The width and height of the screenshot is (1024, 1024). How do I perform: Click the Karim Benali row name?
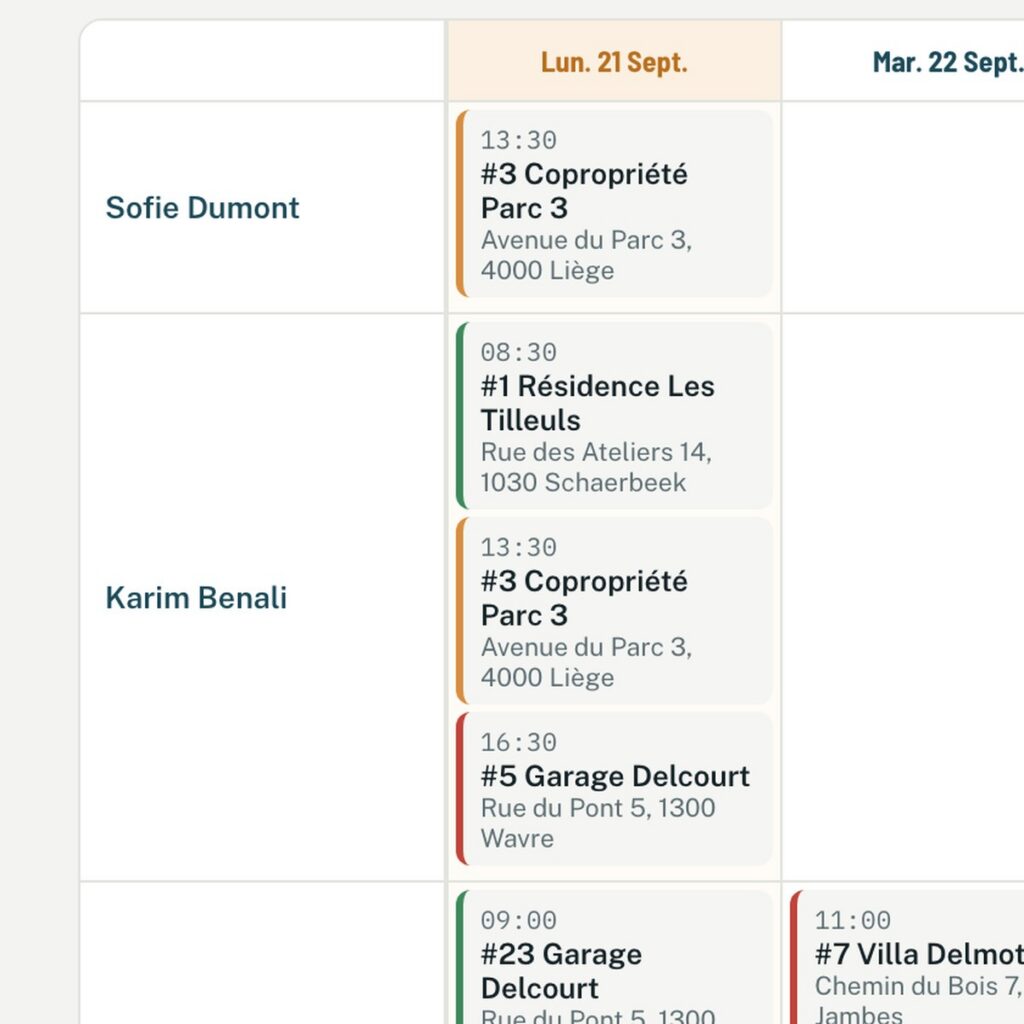[197, 598]
